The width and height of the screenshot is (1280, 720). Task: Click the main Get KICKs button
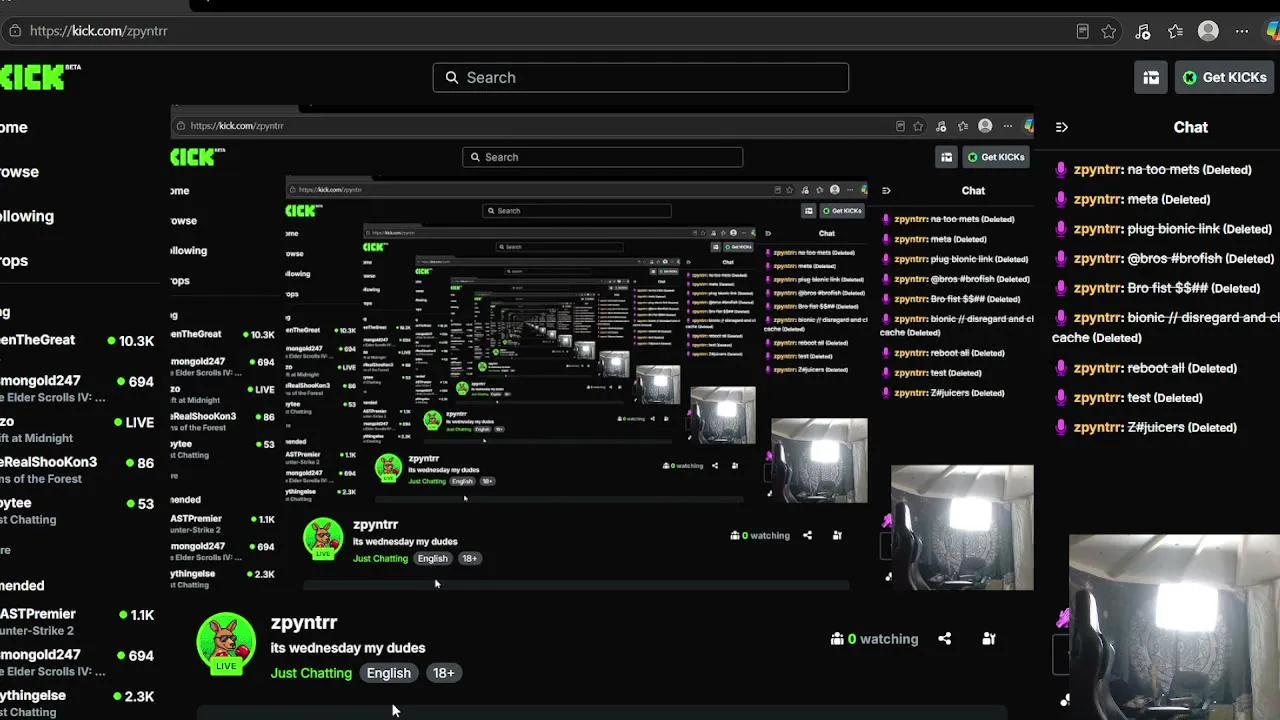[1224, 77]
